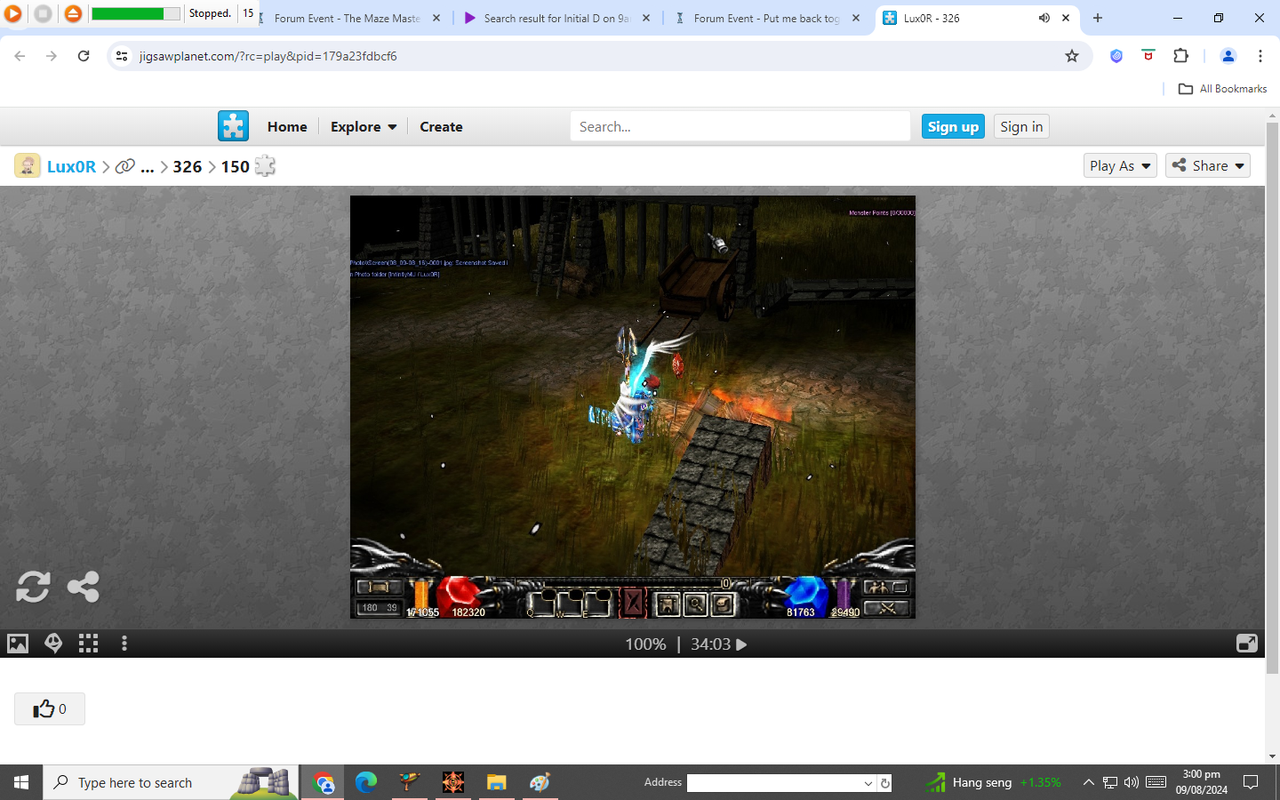The image size is (1280, 800).
Task: Switch to the Search result for Initial D tab
Action: [558, 18]
